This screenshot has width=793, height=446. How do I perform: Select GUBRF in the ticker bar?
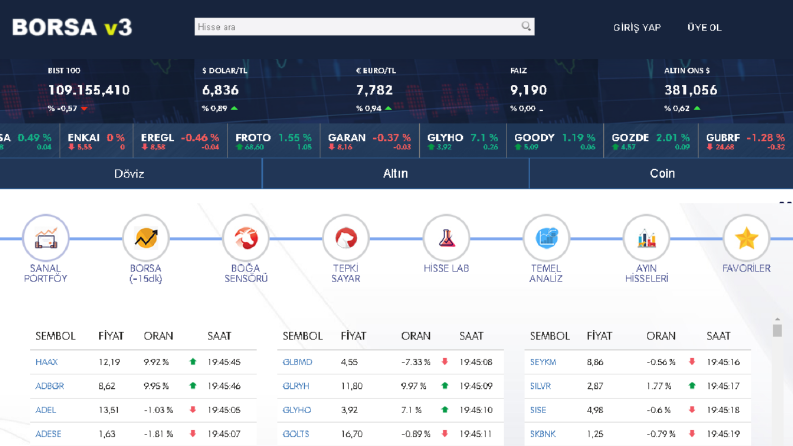pos(745,141)
